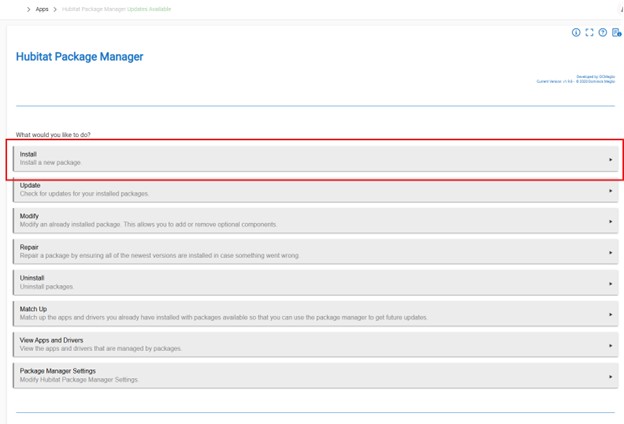
Task: Click 'View the apps and drivers' description text
Action: [100, 349]
